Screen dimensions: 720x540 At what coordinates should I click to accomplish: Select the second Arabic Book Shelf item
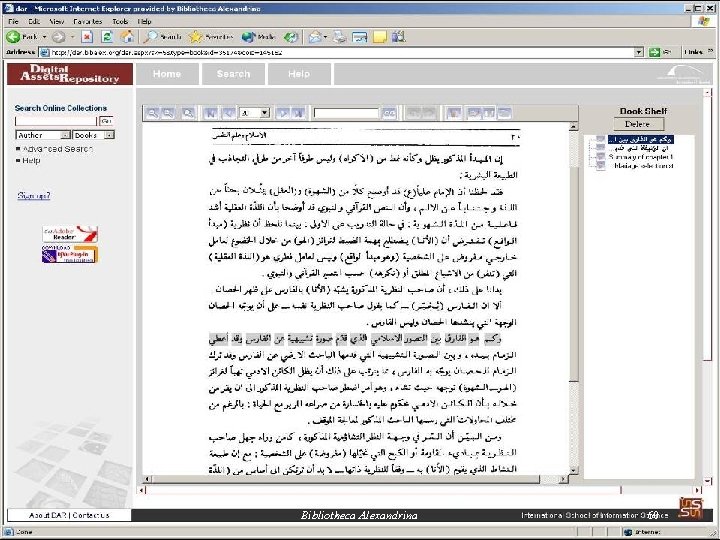click(x=642, y=148)
